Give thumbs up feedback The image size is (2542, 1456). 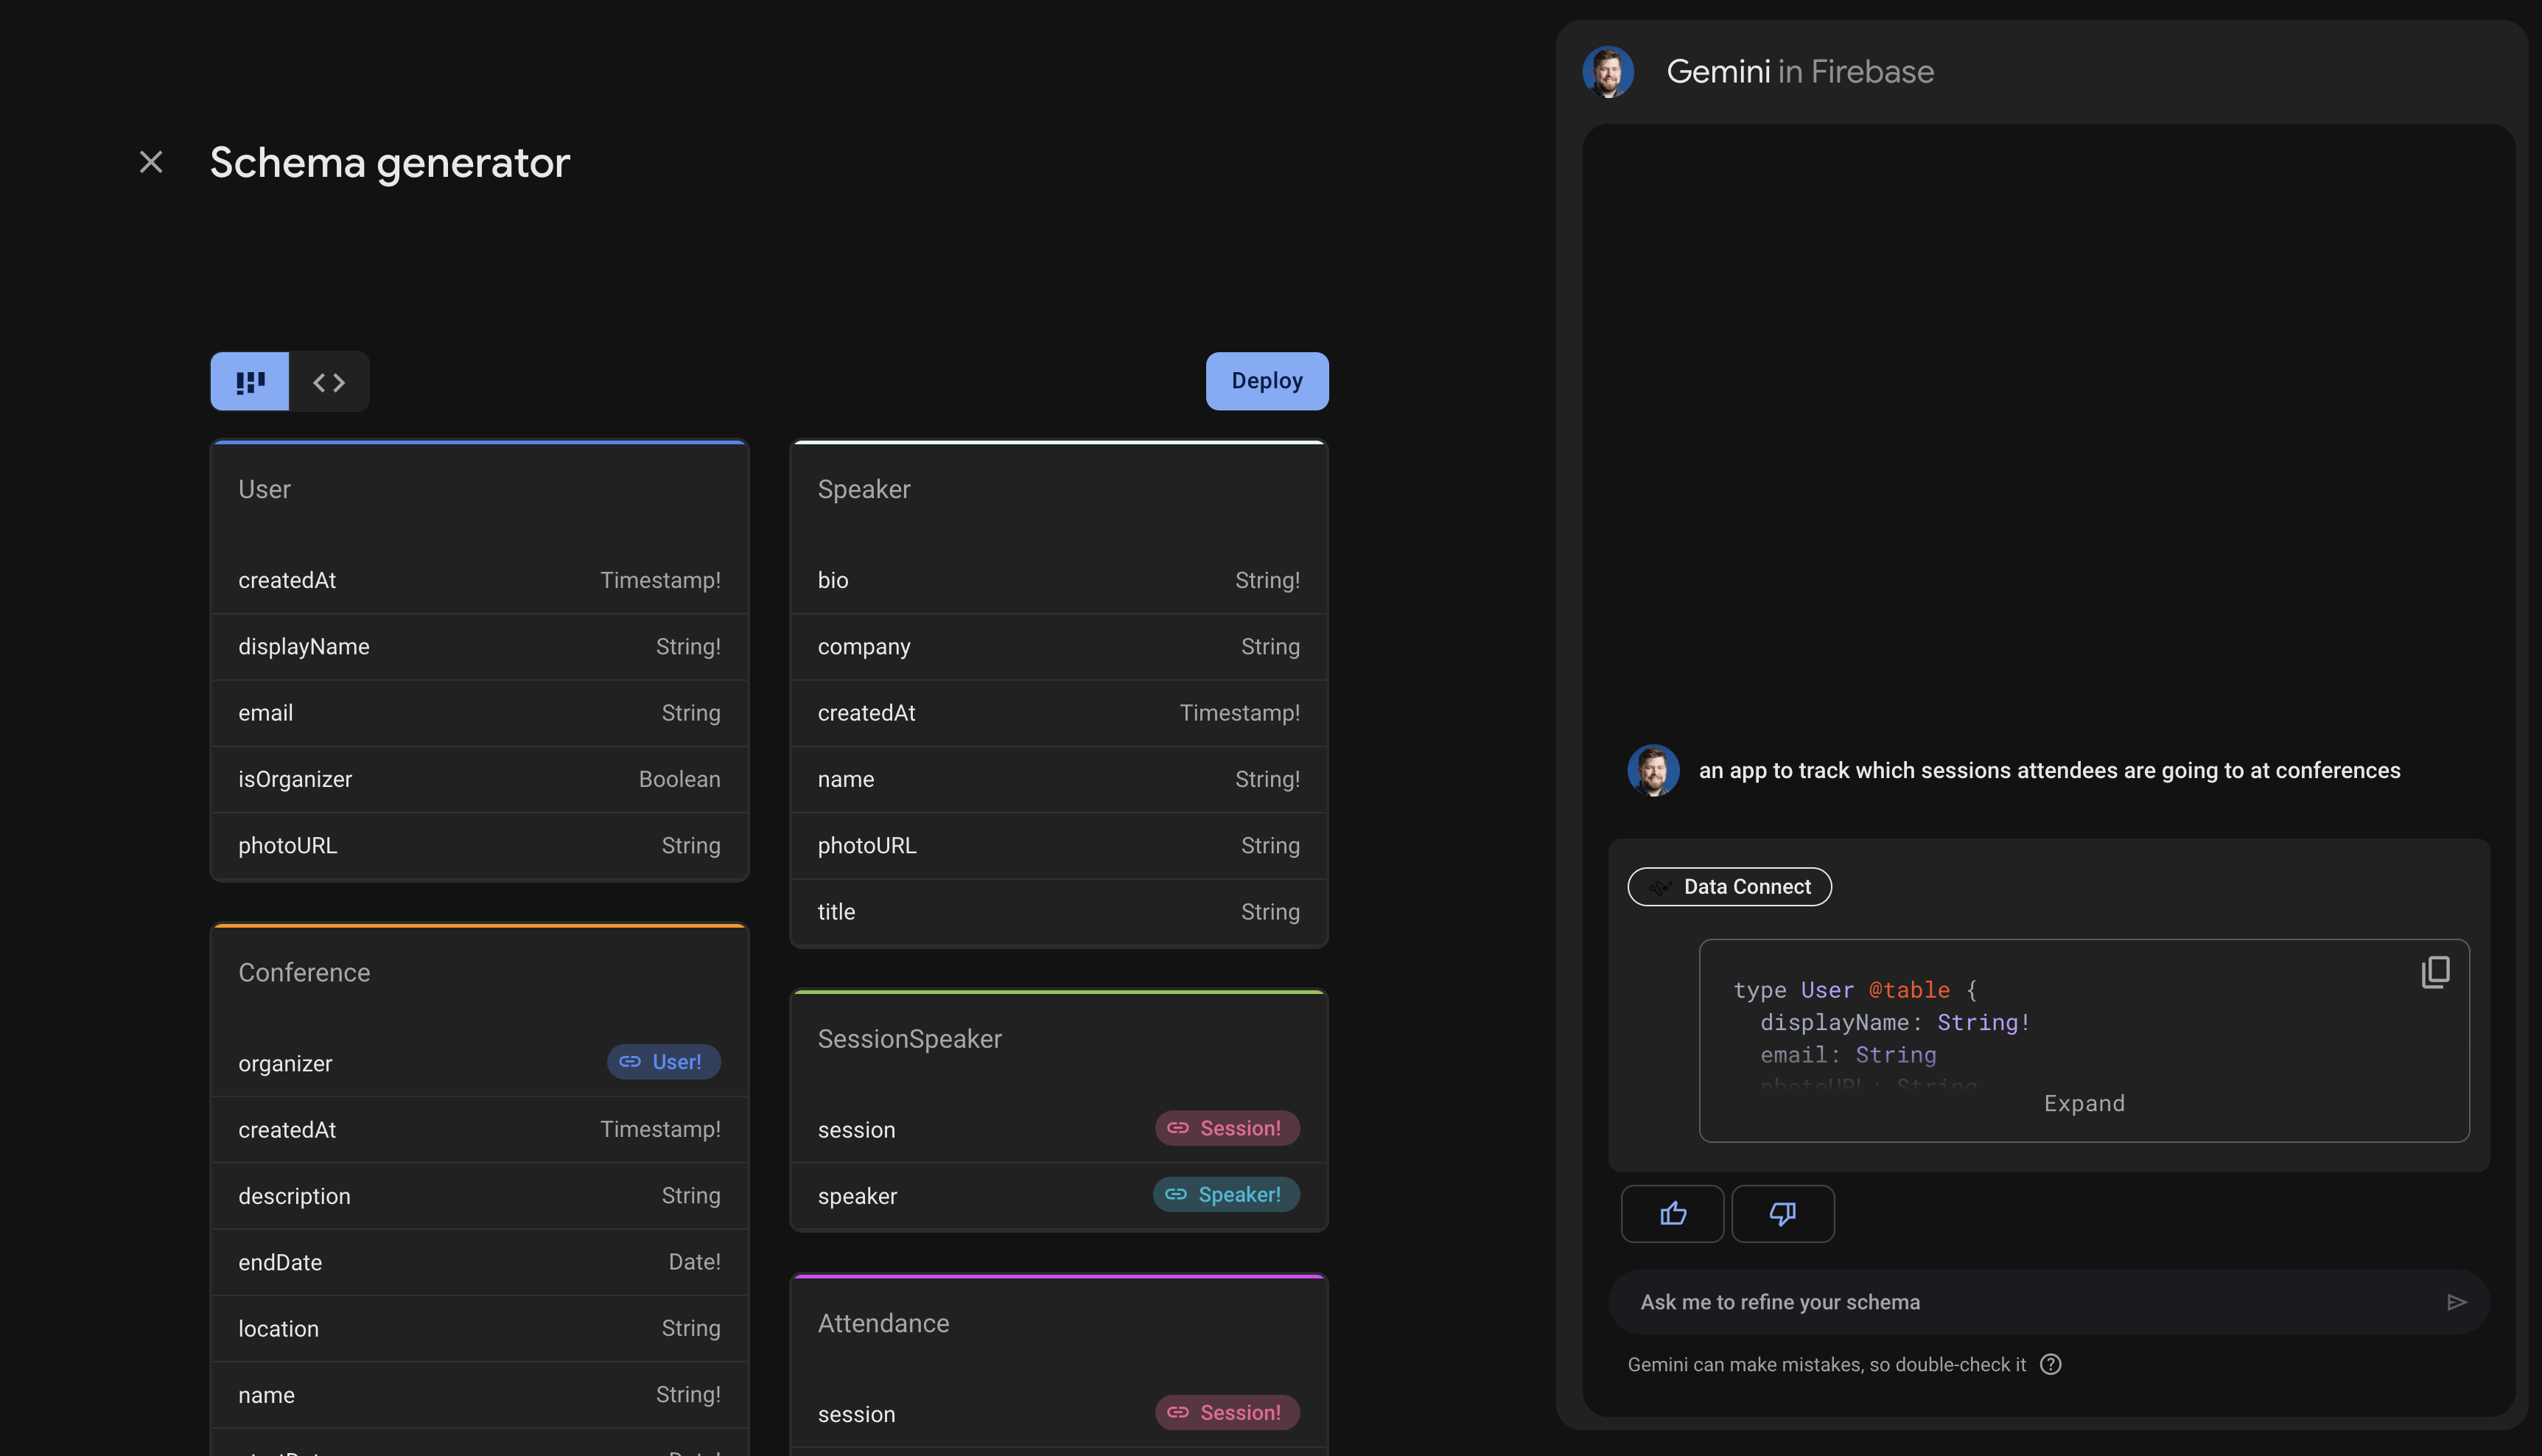click(1672, 1213)
